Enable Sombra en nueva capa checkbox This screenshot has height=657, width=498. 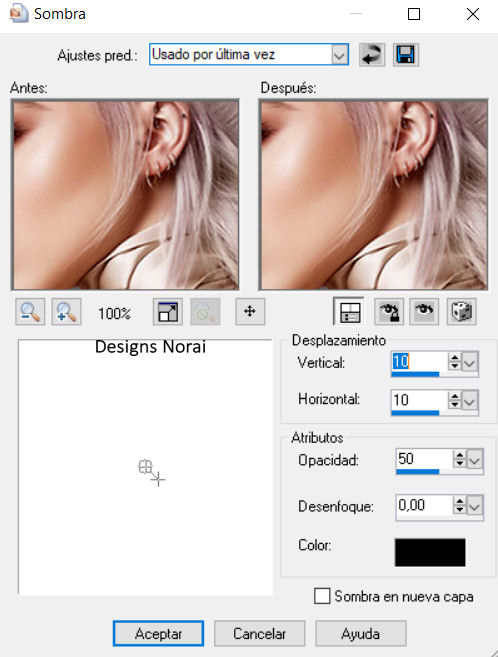click(x=322, y=596)
